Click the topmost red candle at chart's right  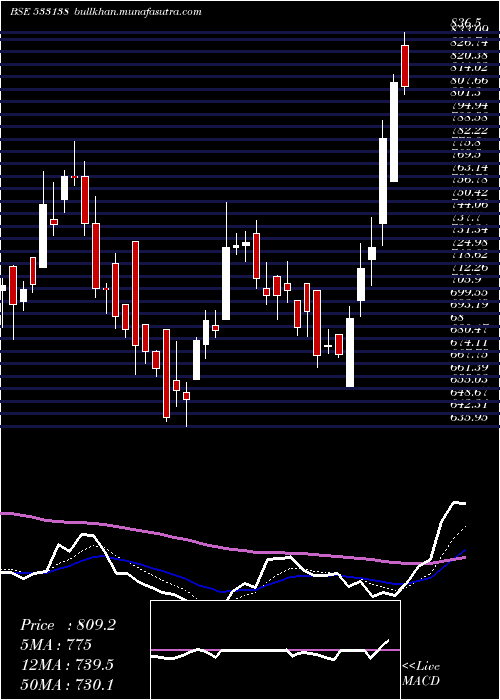click(x=405, y=66)
